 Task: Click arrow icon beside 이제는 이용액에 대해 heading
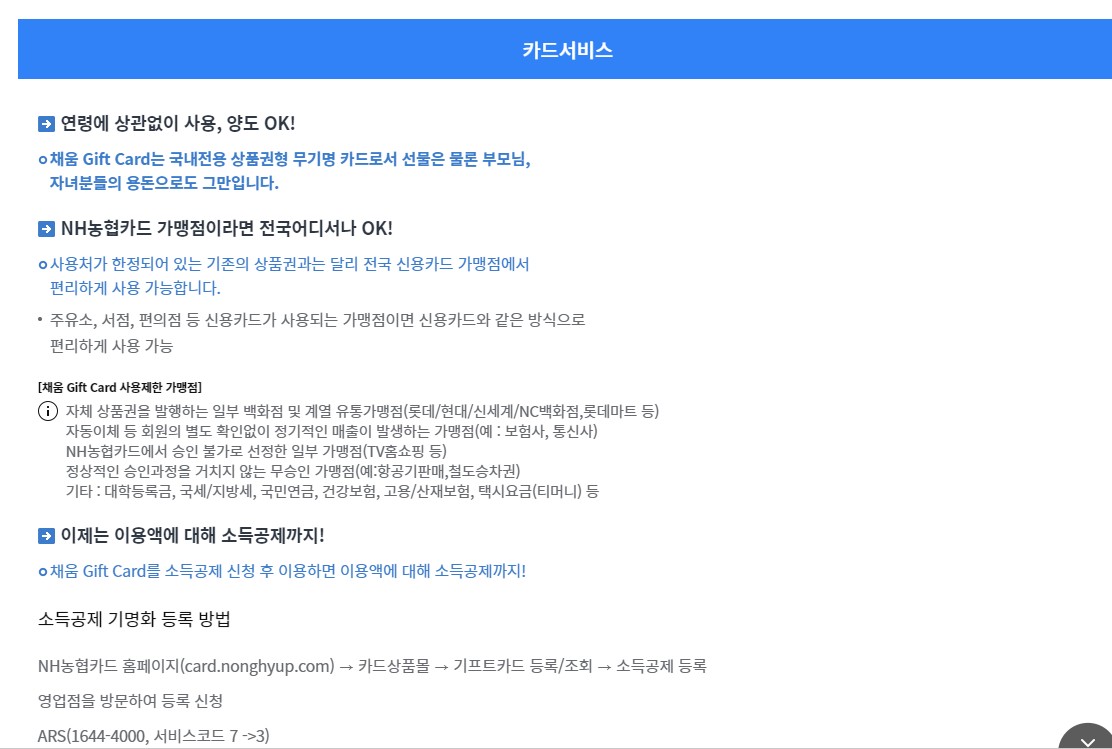pos(46,536)
